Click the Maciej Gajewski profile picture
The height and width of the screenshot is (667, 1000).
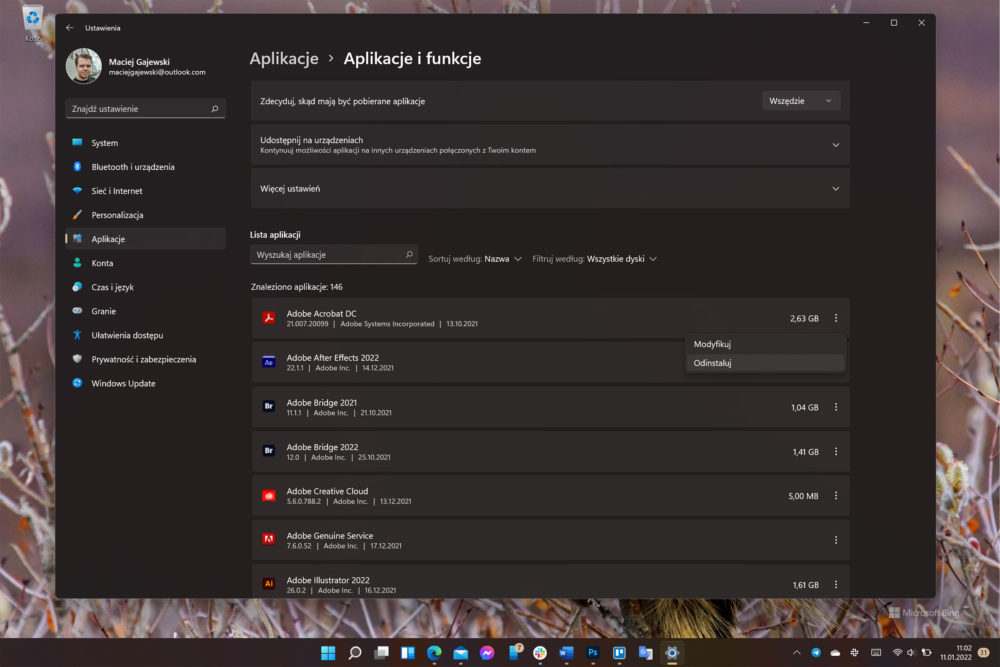point(84,66)
